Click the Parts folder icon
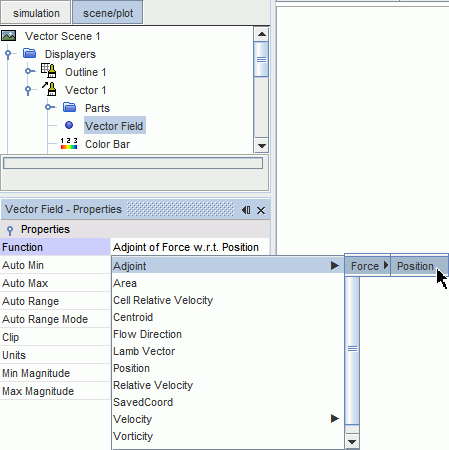 pyautogui.click(x=70, y=107)
